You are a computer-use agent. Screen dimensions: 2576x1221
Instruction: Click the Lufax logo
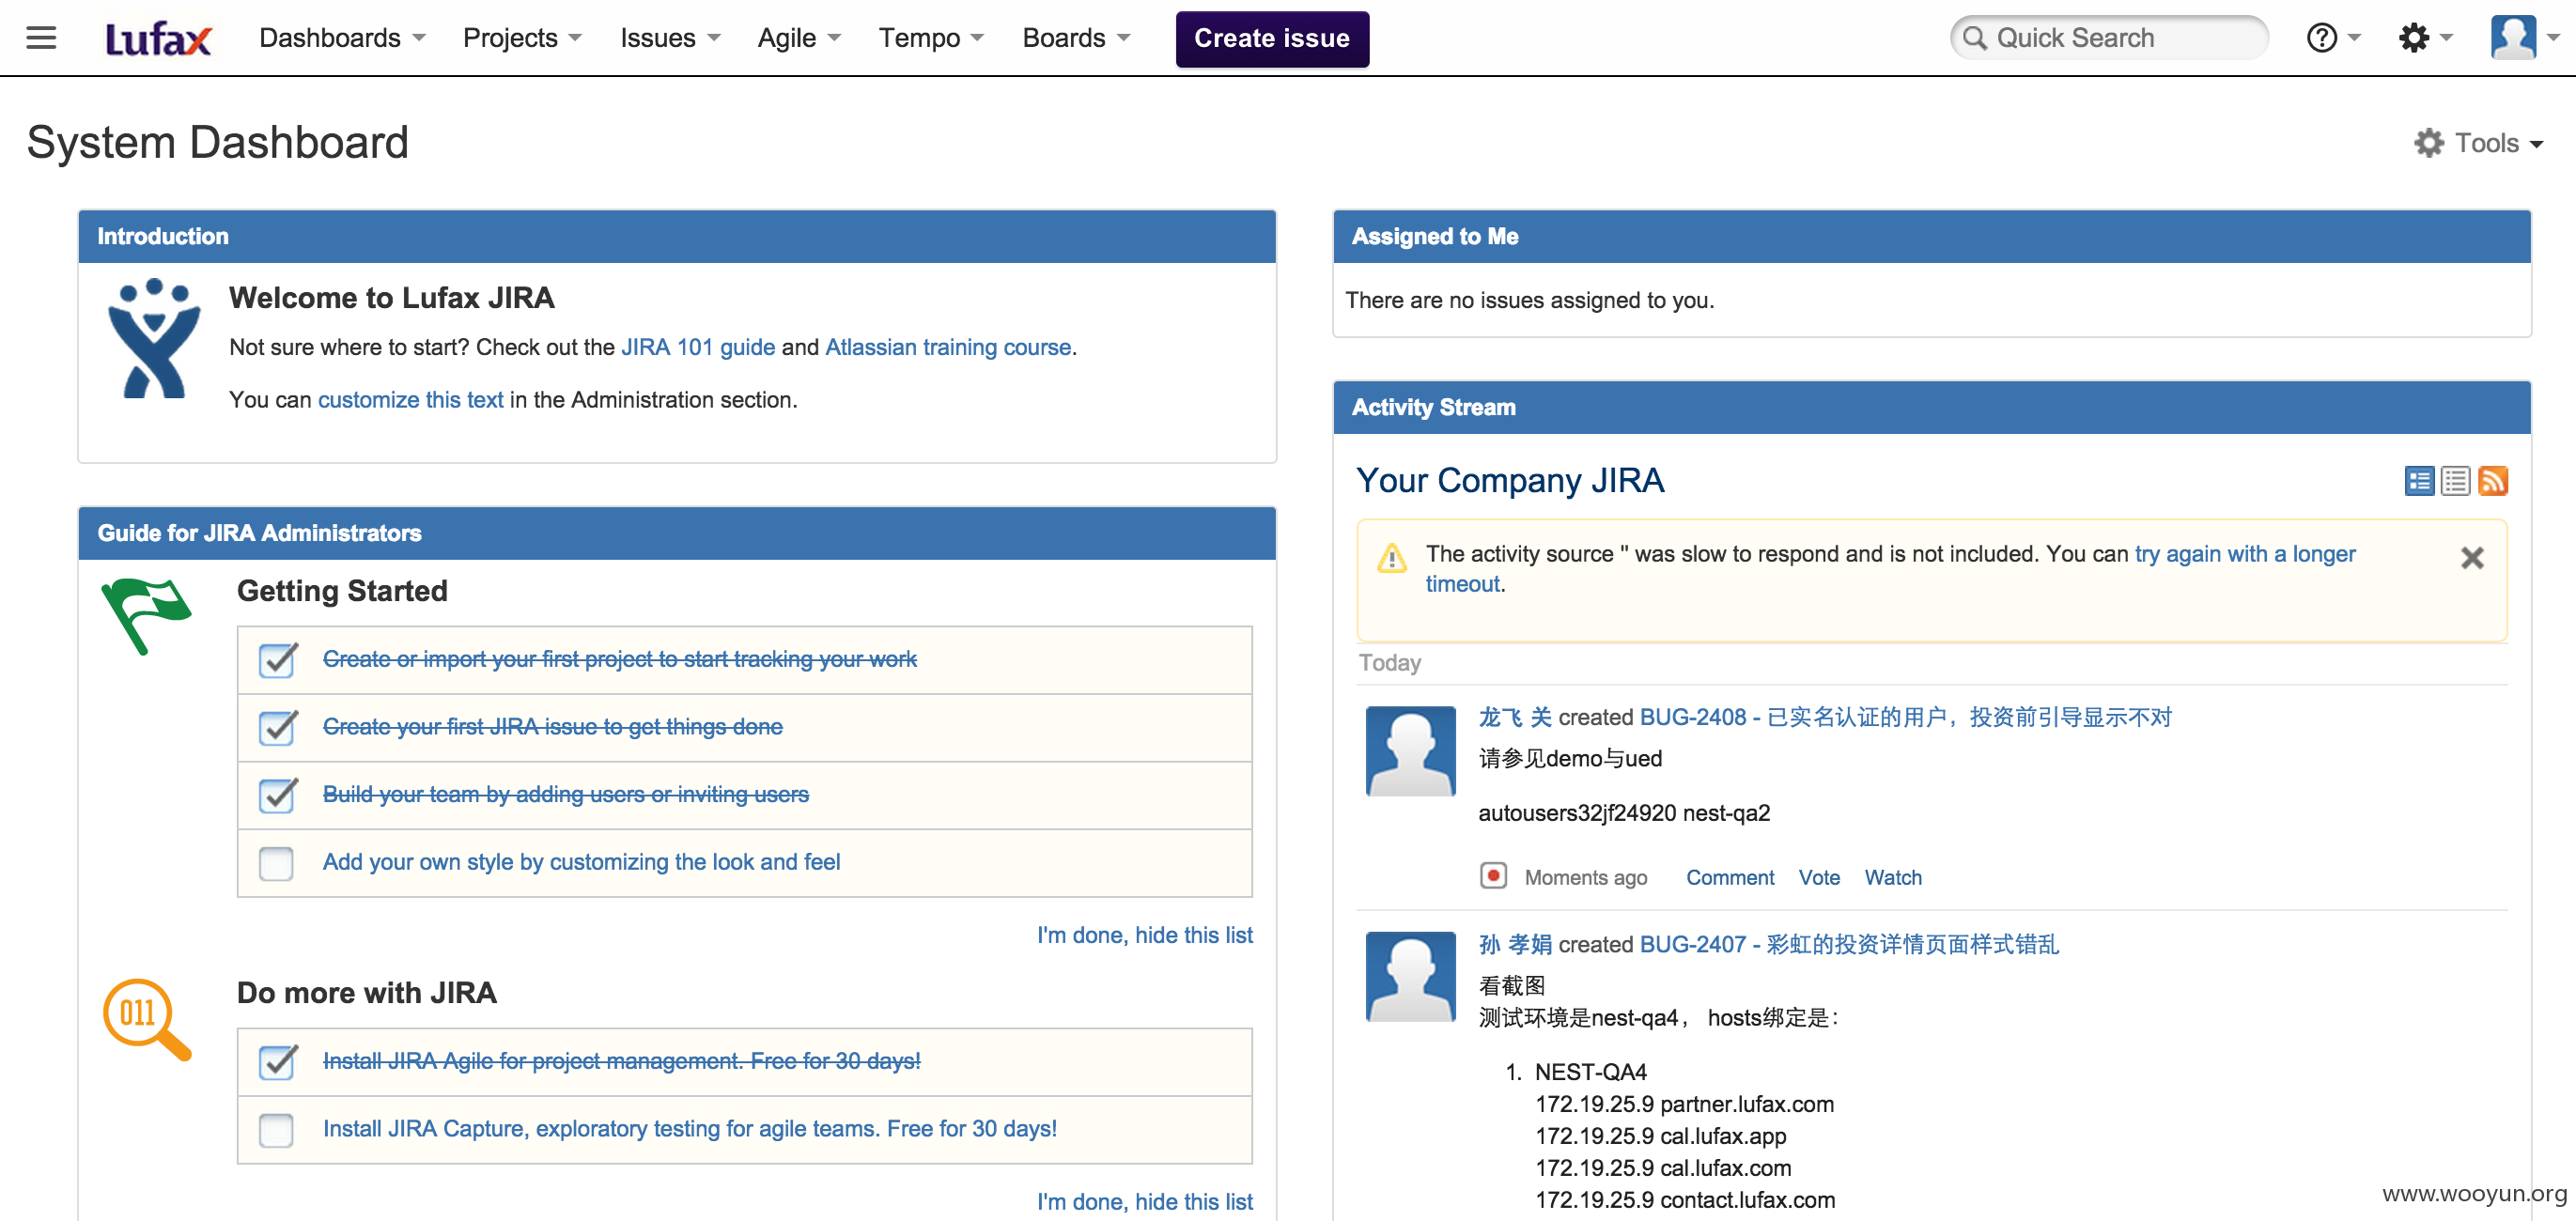158,38
